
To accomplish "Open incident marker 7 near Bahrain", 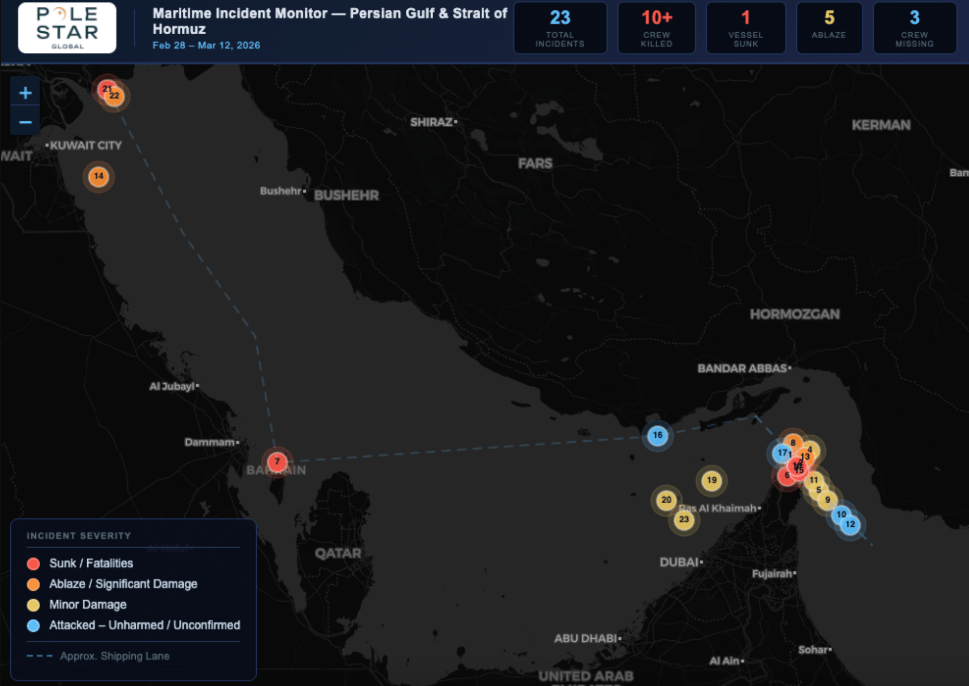I will click(x=277, y=461).
